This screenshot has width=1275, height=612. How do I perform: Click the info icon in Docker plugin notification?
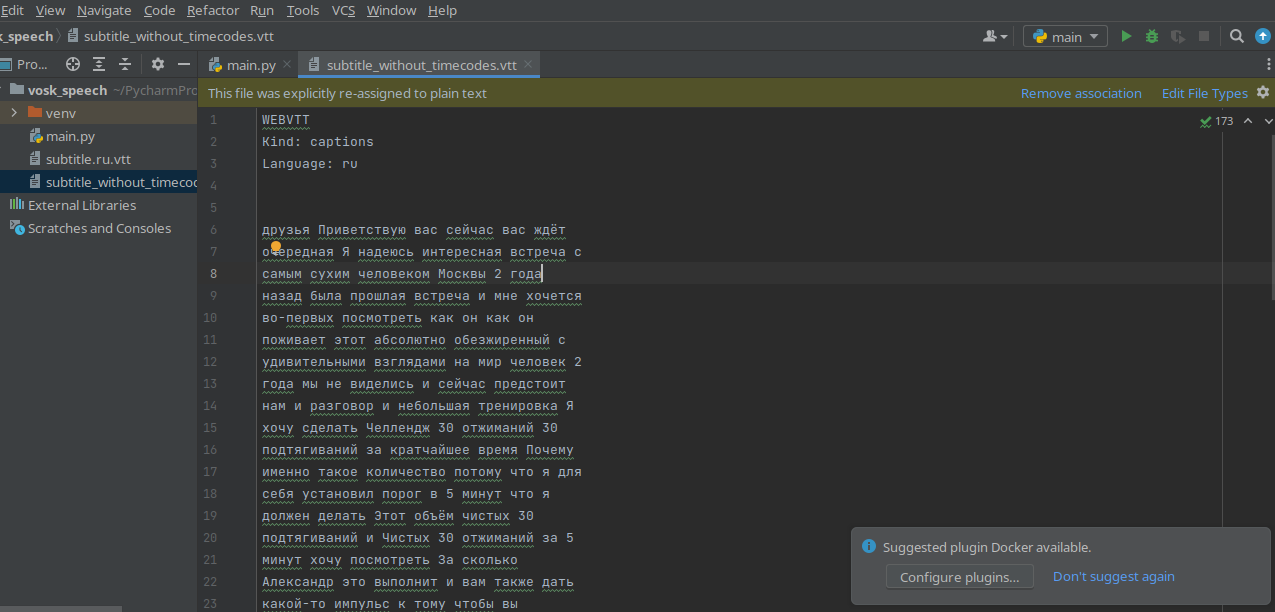(x=869, y=547)
